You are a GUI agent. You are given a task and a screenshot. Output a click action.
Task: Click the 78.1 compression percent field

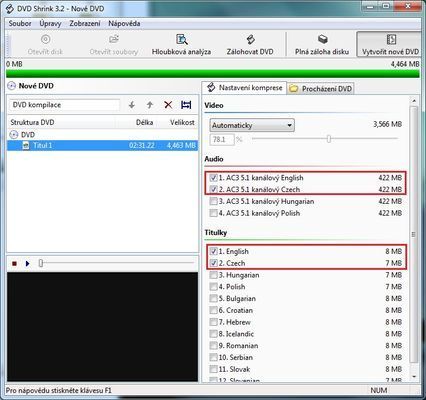[x=222, y=139]
